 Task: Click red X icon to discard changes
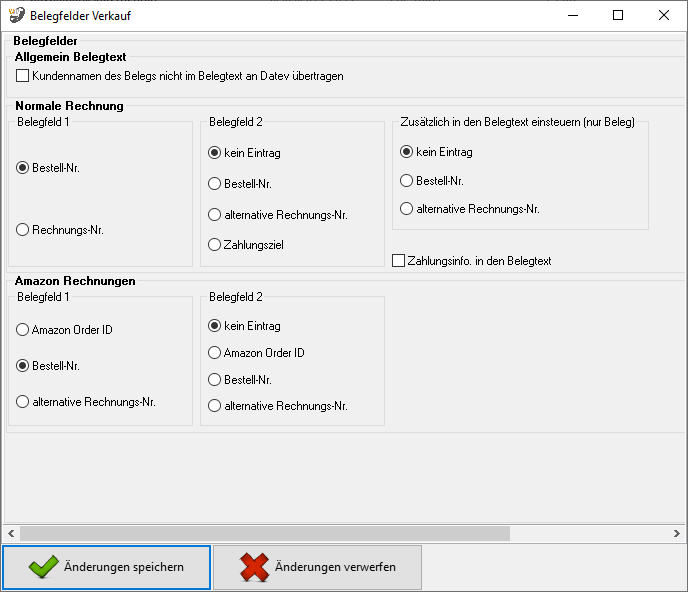point(254,567)
